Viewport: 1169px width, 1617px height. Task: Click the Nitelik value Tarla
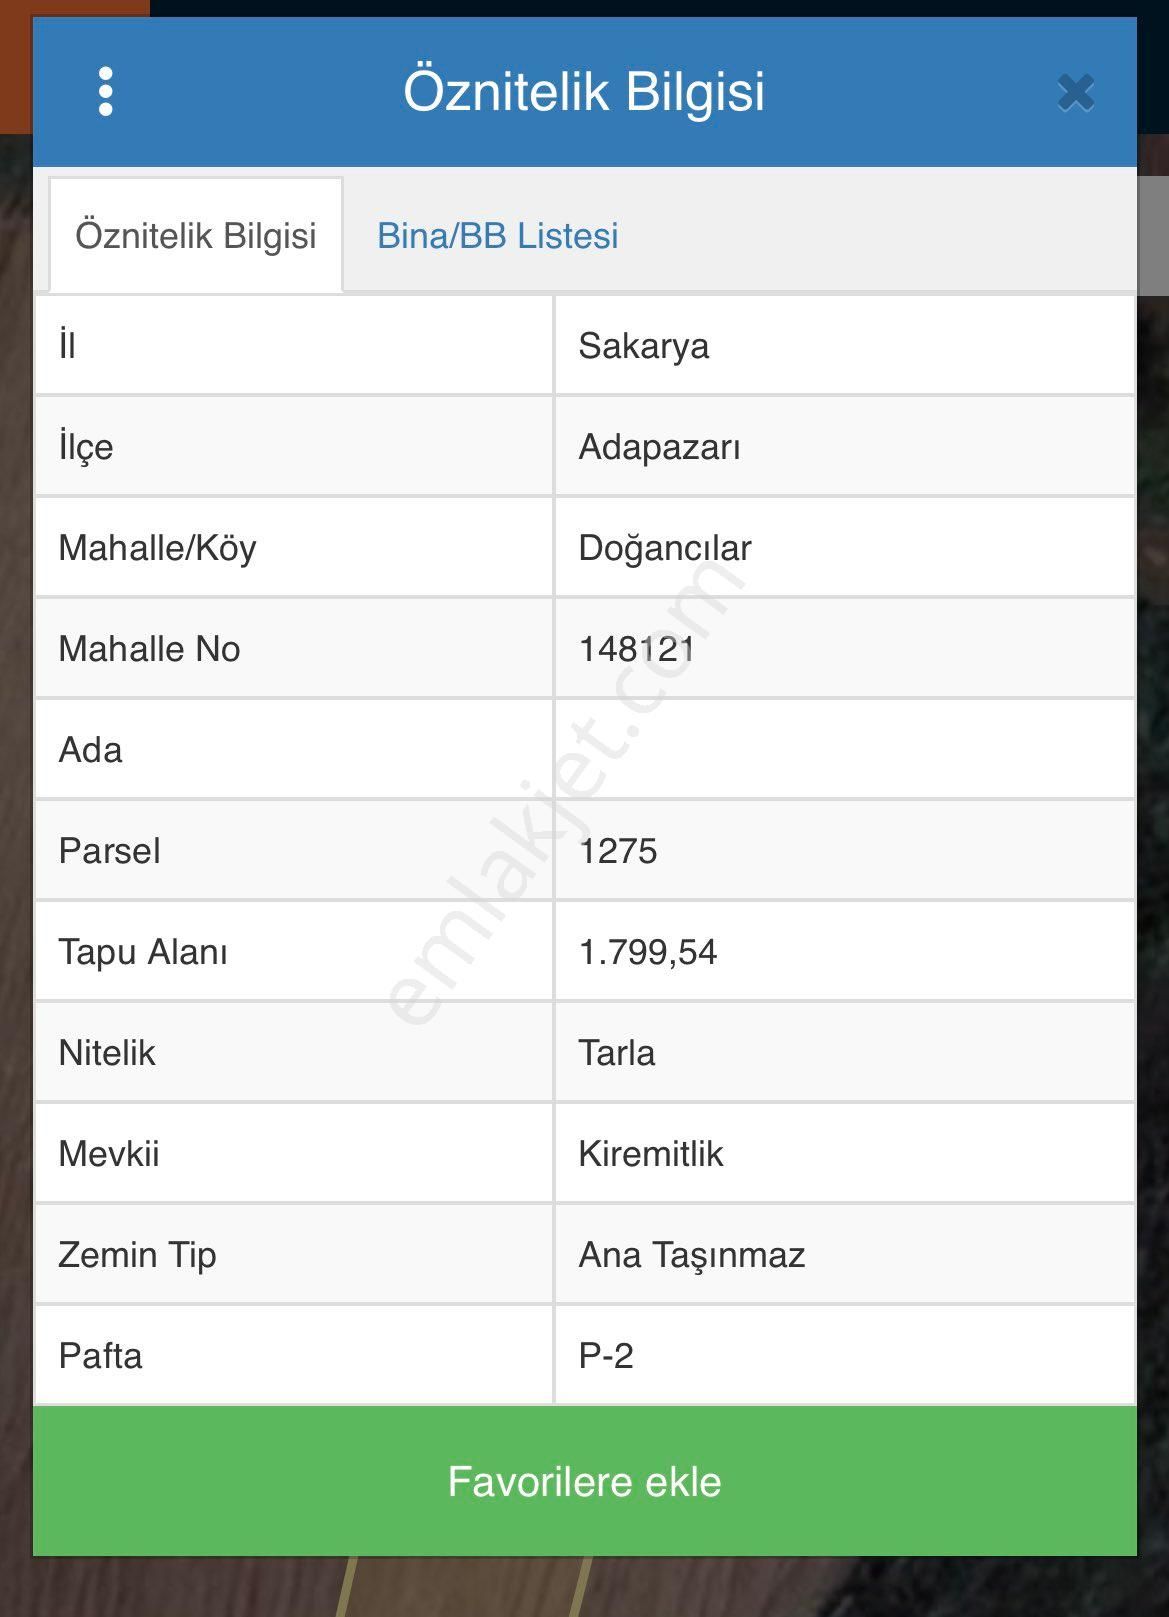617,1053
